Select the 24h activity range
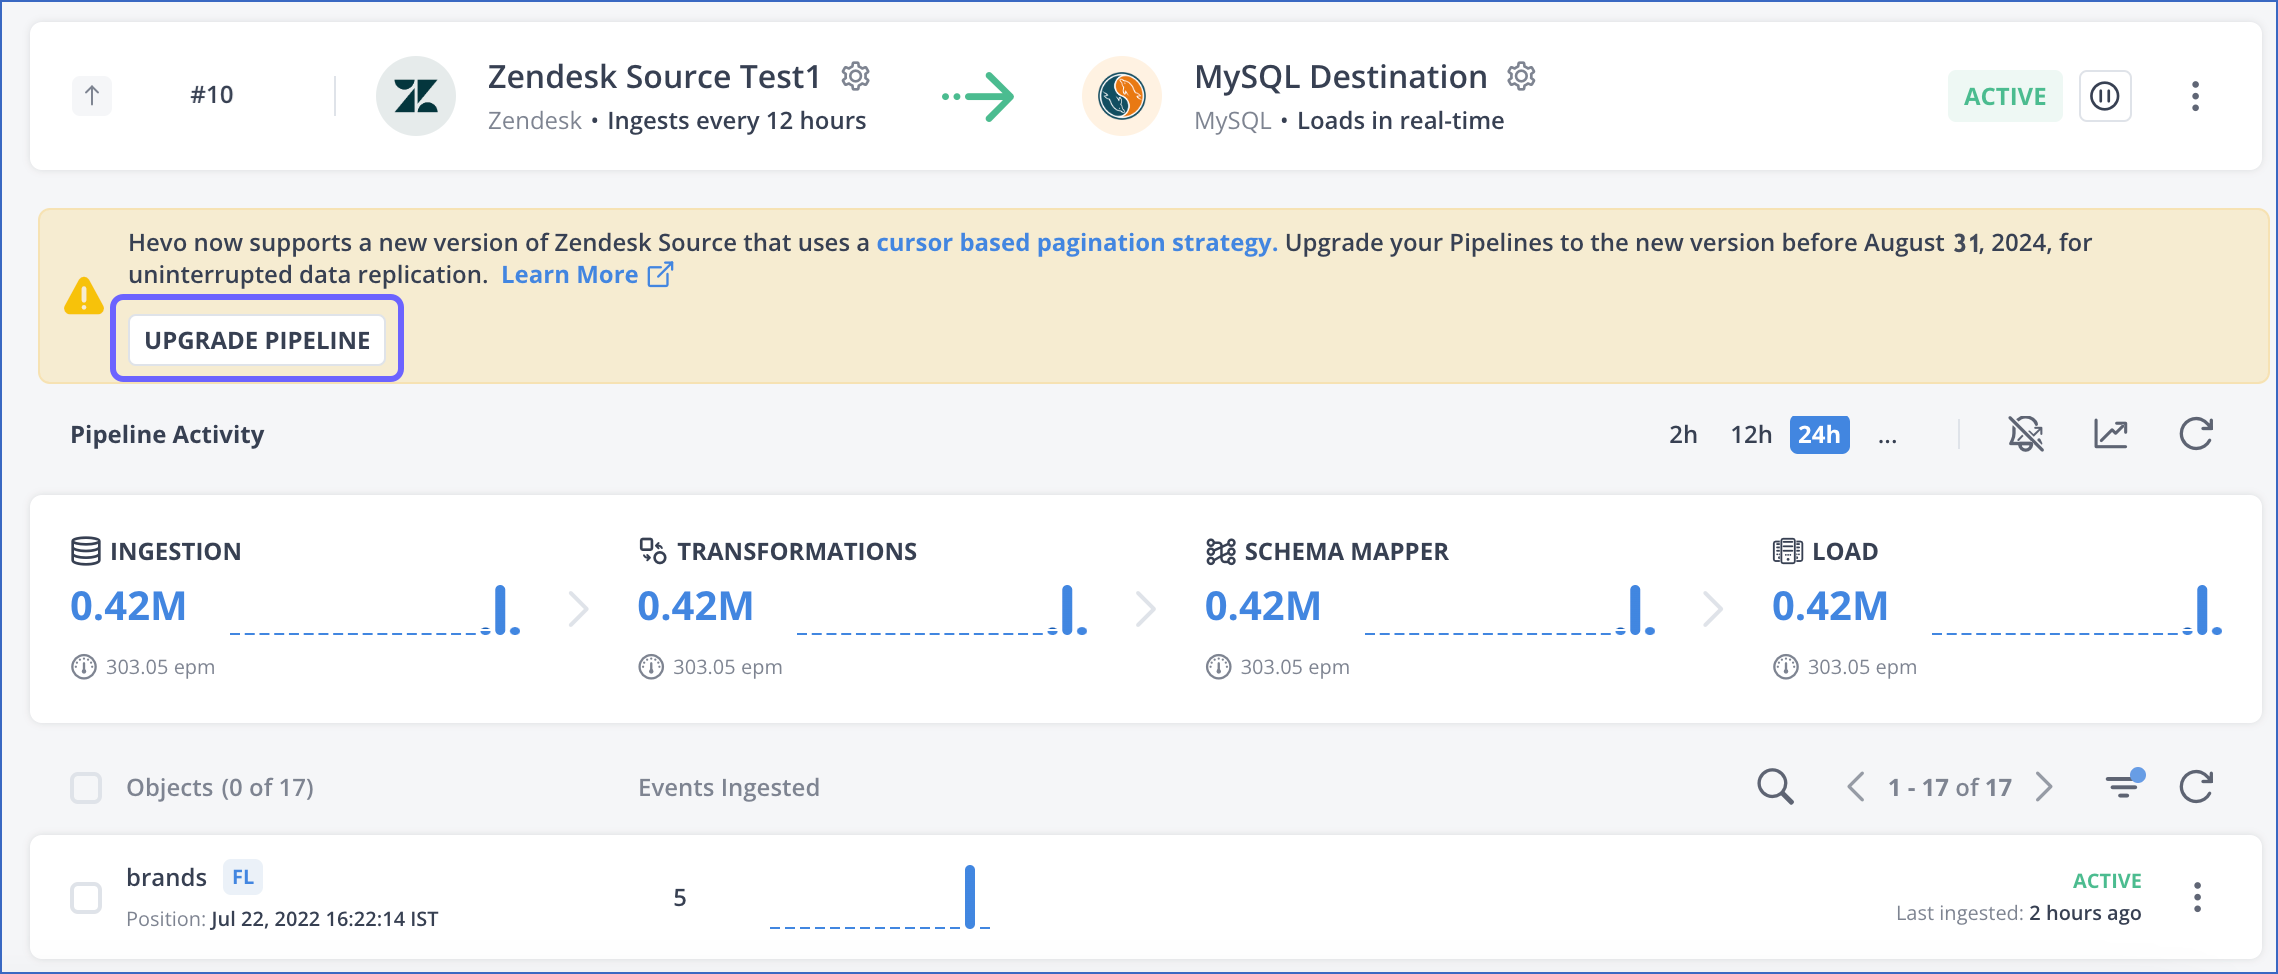The image size is (2278, 974). click(1819, 435)
